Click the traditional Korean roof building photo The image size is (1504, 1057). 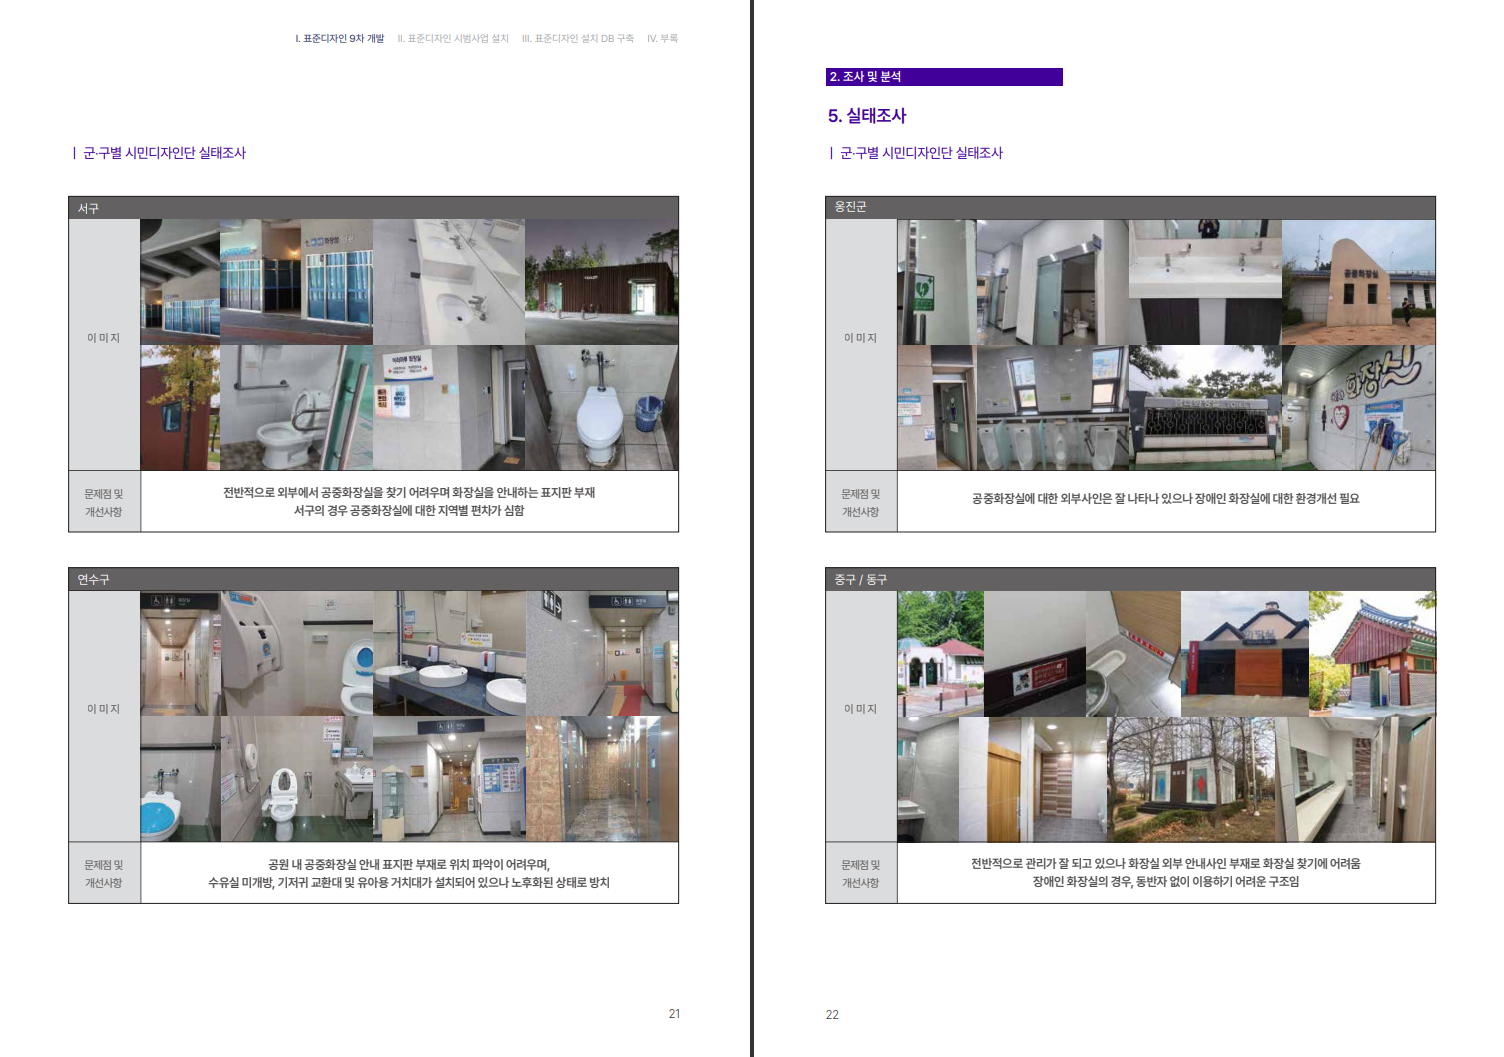(x=1372, y=653)
